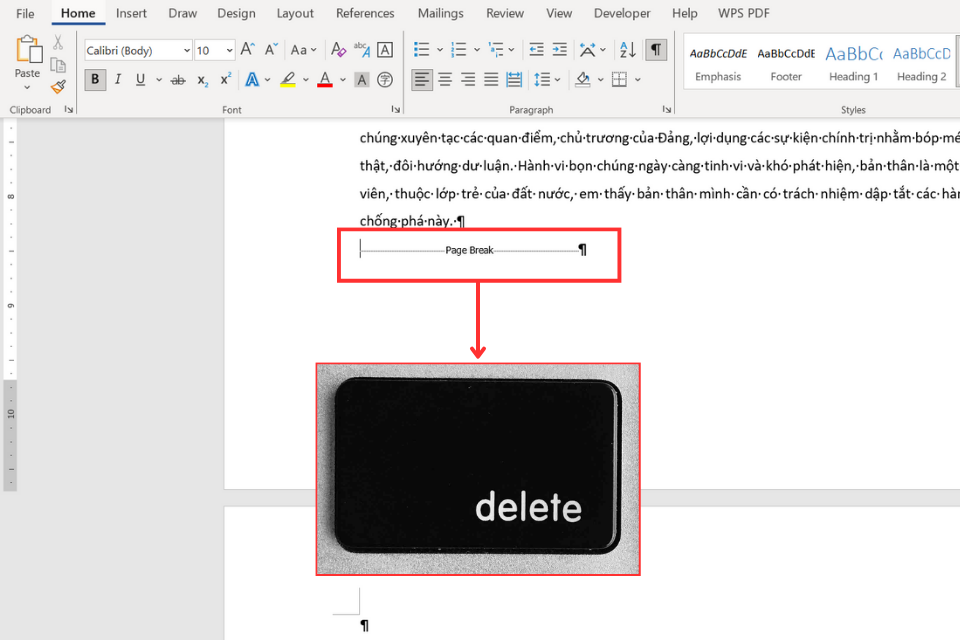
Task: Center-align the paragraph
Action: tap(445, 80)
